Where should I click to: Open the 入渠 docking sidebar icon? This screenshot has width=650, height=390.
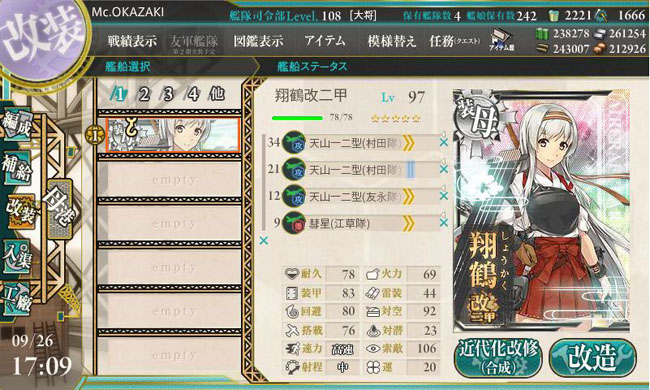17,256
